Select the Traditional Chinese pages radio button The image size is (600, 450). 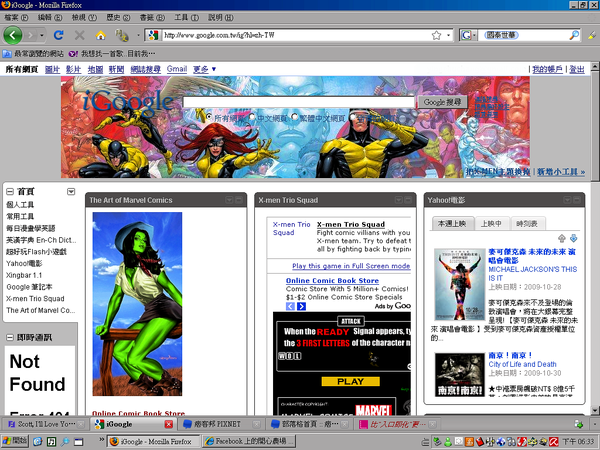(294, 116)
